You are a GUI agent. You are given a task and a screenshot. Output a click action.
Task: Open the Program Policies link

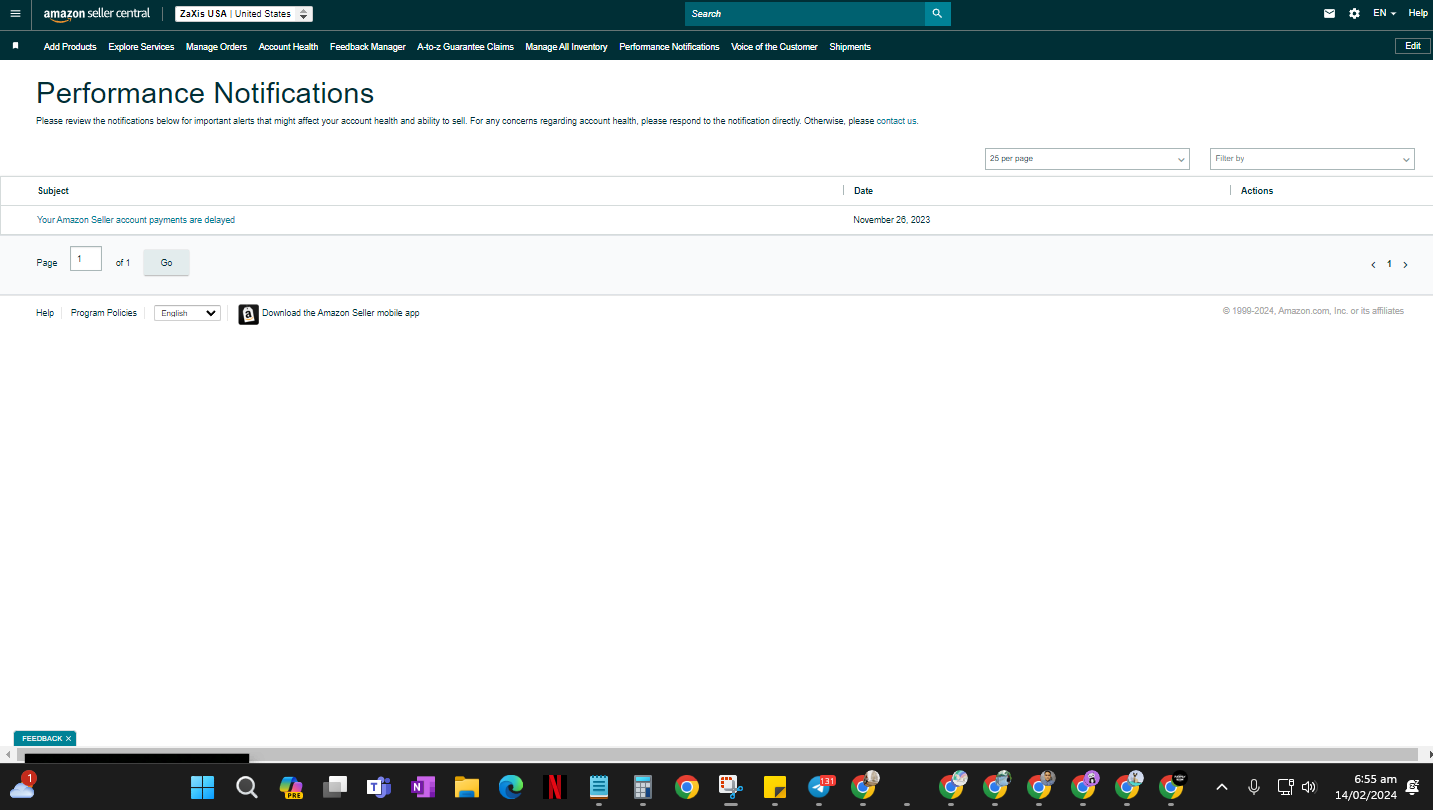point(104,313)
